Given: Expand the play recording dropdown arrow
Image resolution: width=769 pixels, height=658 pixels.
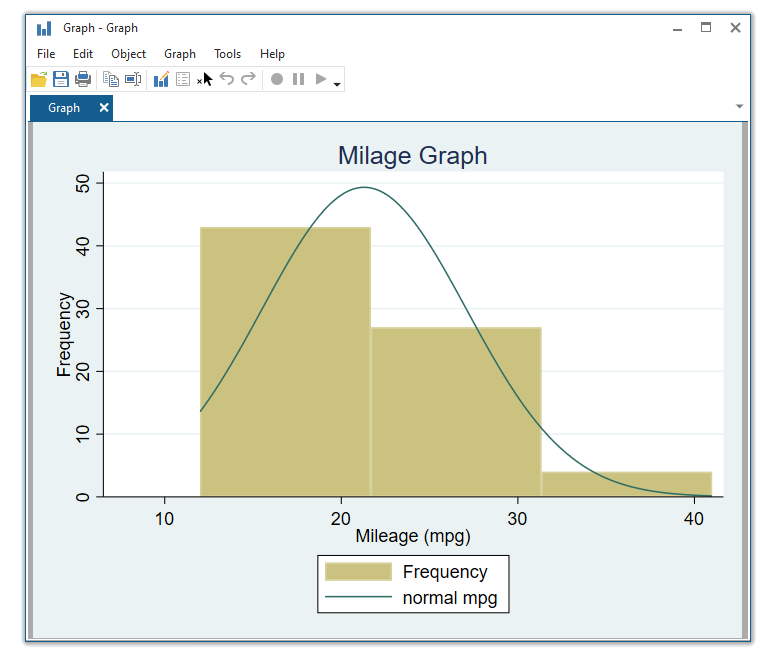Looking at the screenshot, I should [337, 84].
